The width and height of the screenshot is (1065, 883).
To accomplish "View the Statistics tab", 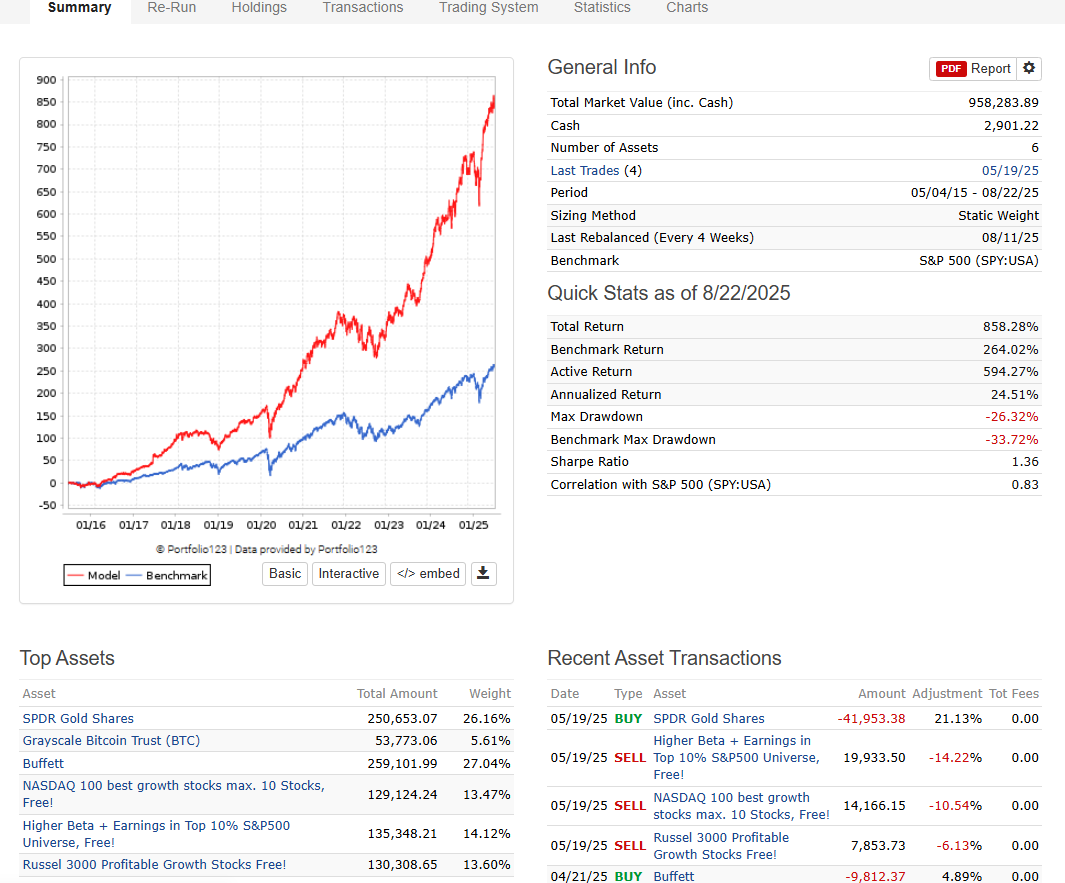I will (x=602, y=8).
